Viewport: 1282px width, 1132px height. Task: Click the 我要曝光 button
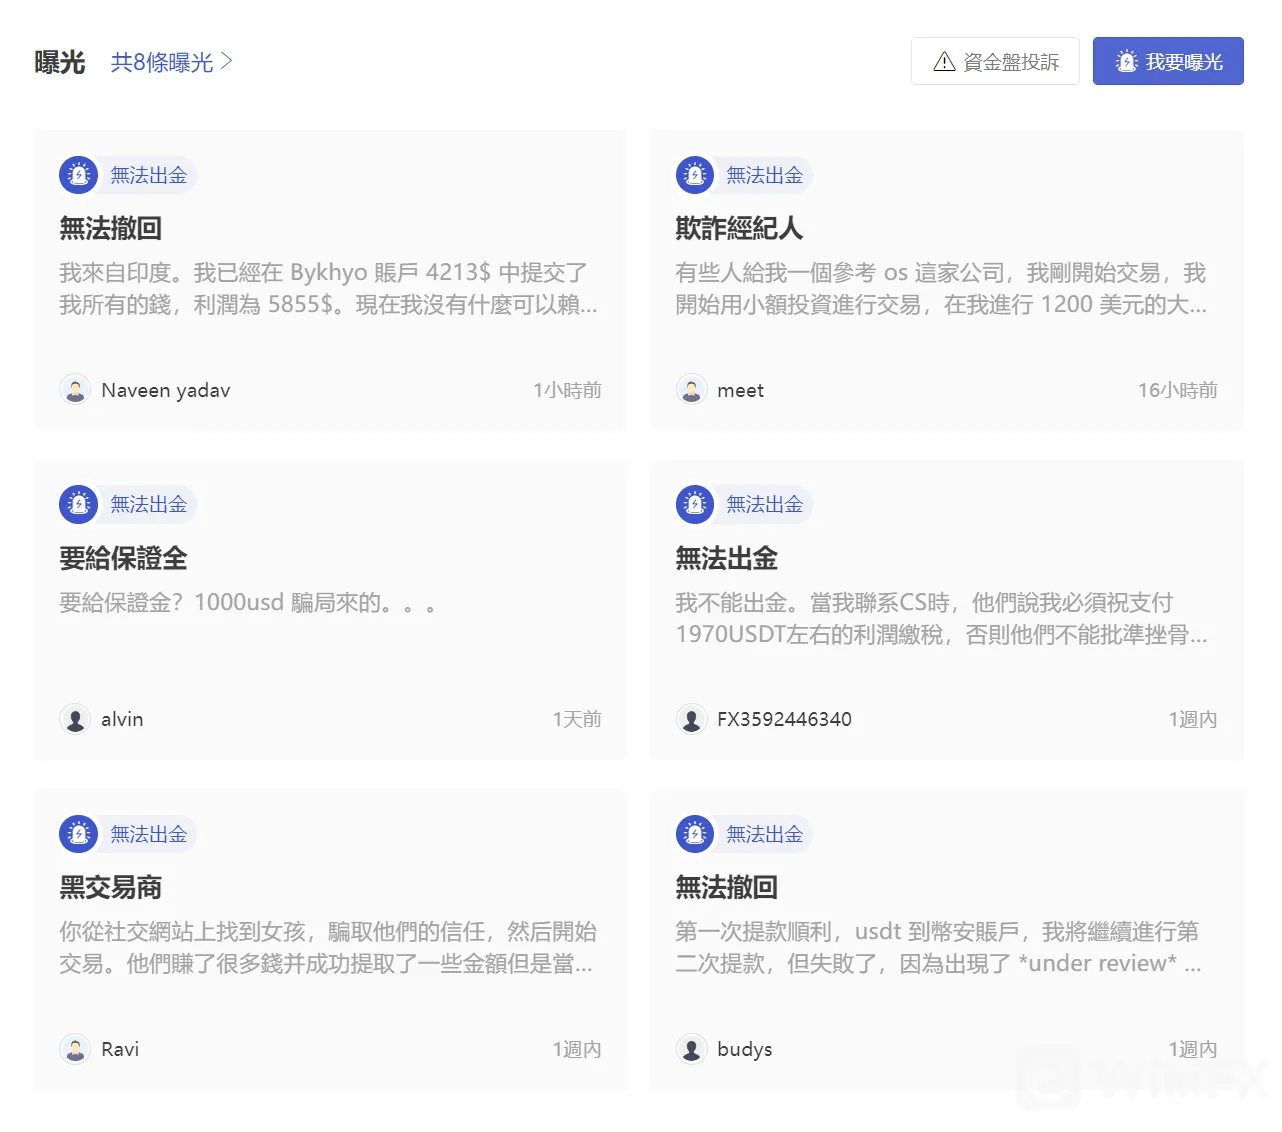(1168, 61)
